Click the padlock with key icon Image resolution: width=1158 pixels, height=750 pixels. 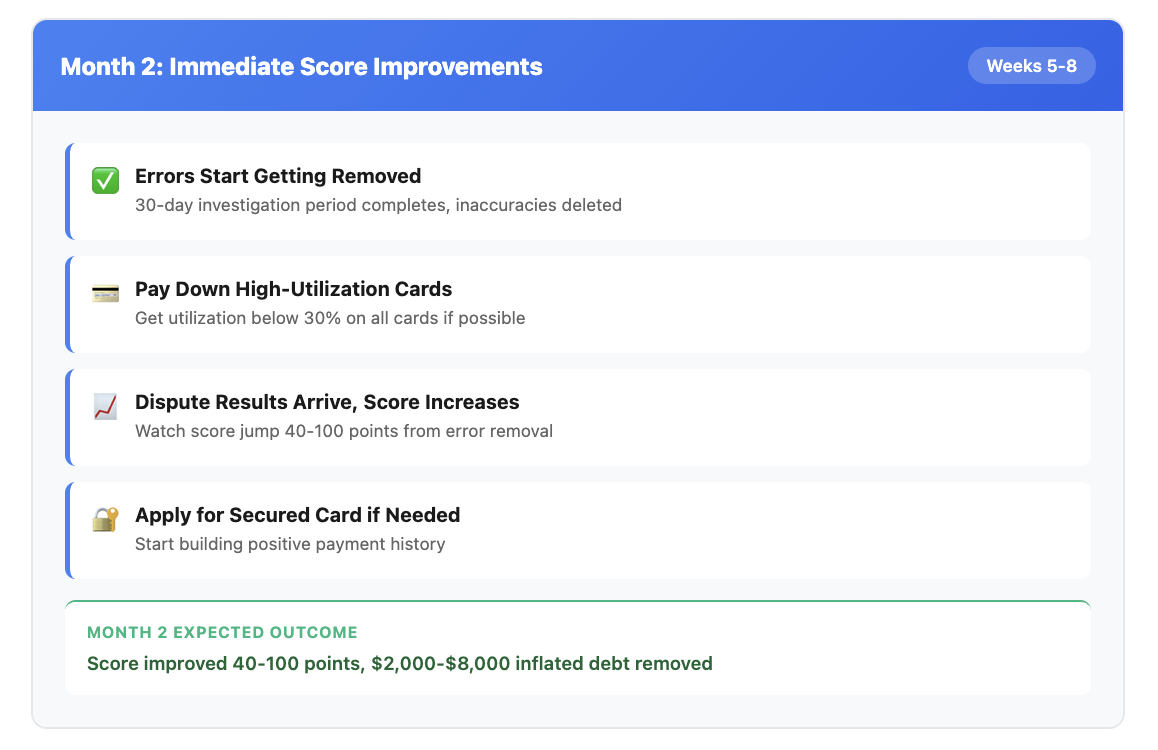[106, 519]
